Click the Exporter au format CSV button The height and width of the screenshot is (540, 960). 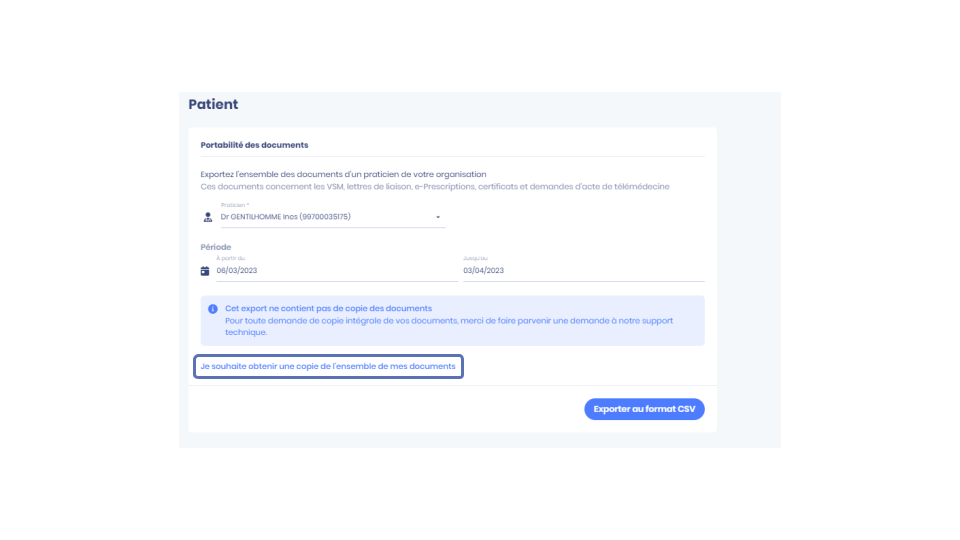coord(644,409)
